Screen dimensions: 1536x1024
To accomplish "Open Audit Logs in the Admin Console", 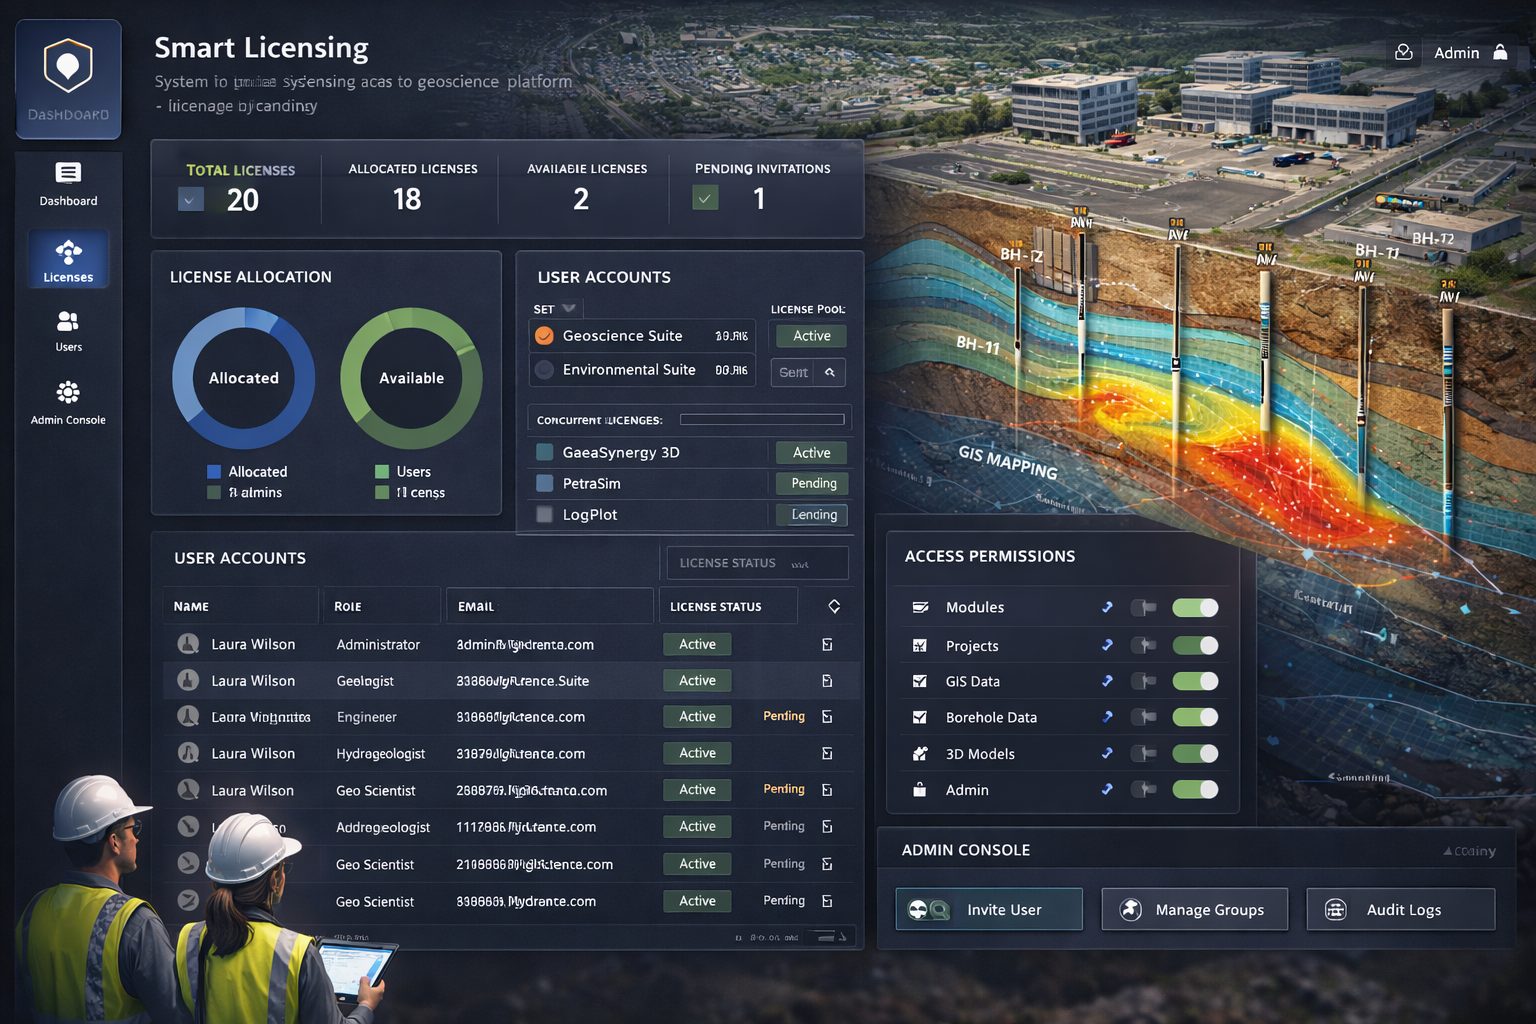I will (1400, 909).
